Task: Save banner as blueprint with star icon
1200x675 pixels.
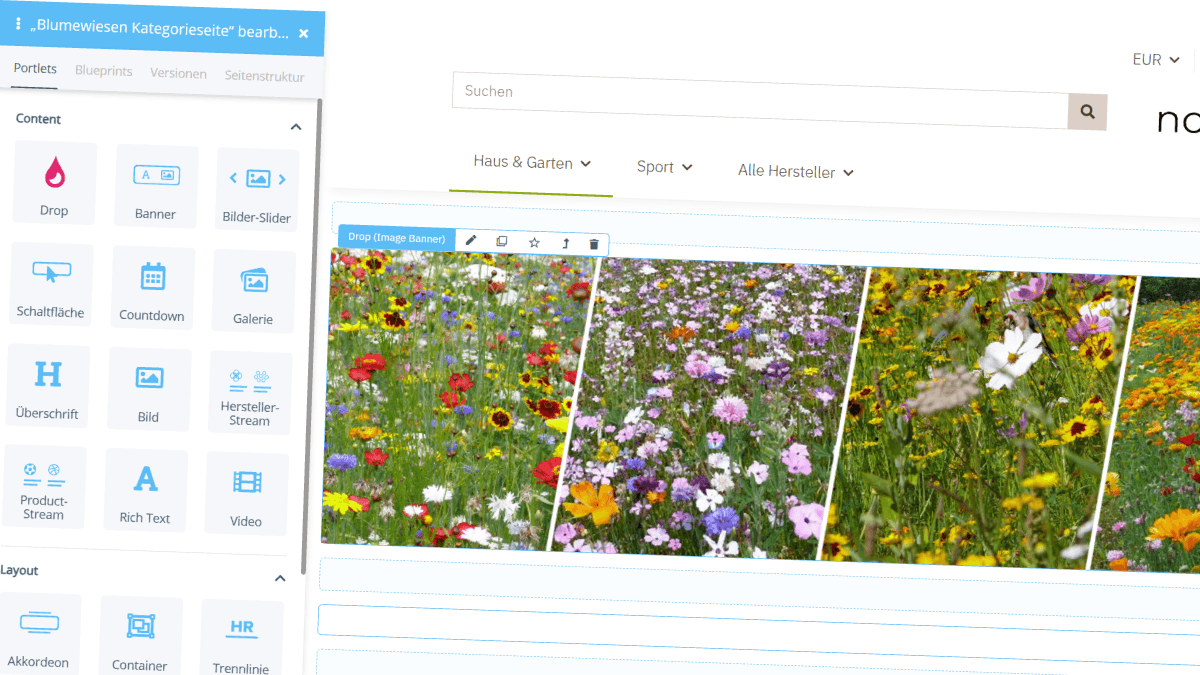Action: (x=534, y=243)
